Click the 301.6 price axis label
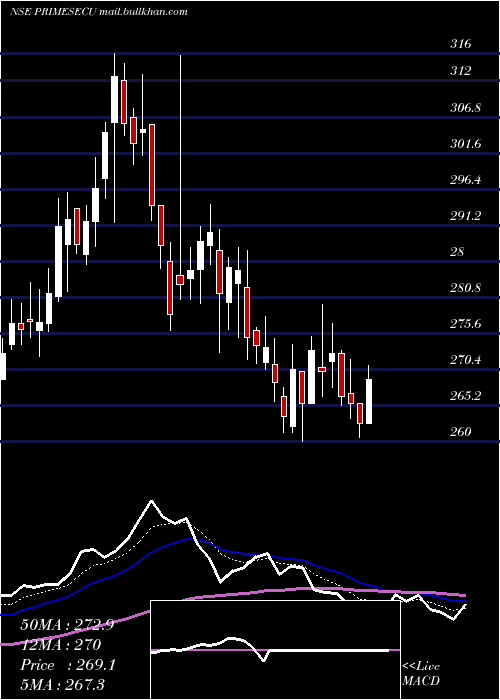This screenshot has width=500, height=700. [466, 143]
